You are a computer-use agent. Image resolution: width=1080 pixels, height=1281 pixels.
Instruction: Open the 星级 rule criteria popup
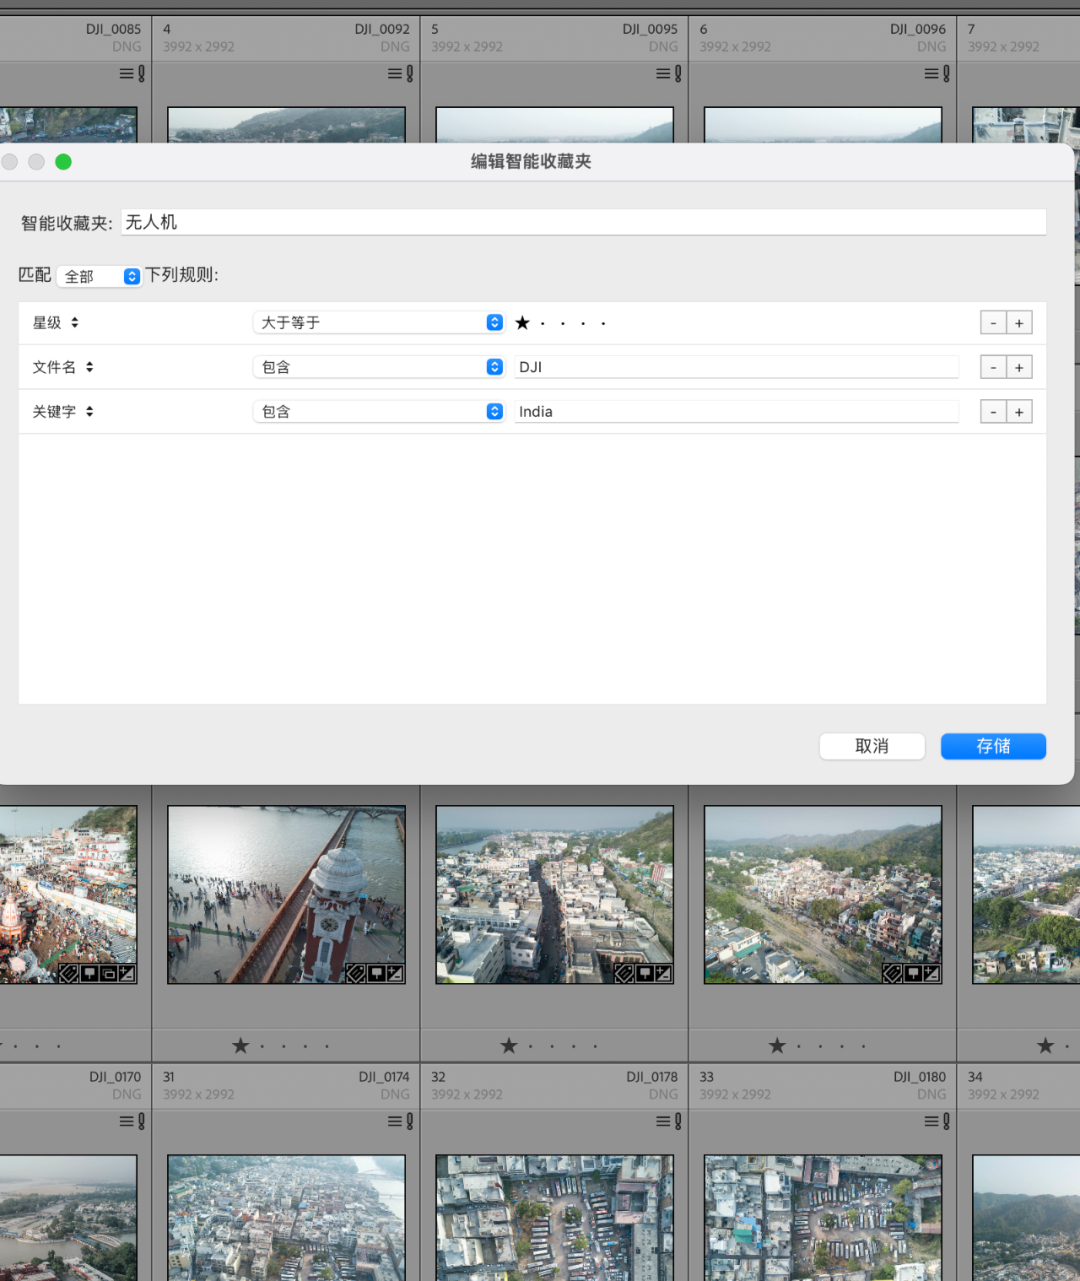click(x=56, y=323)
